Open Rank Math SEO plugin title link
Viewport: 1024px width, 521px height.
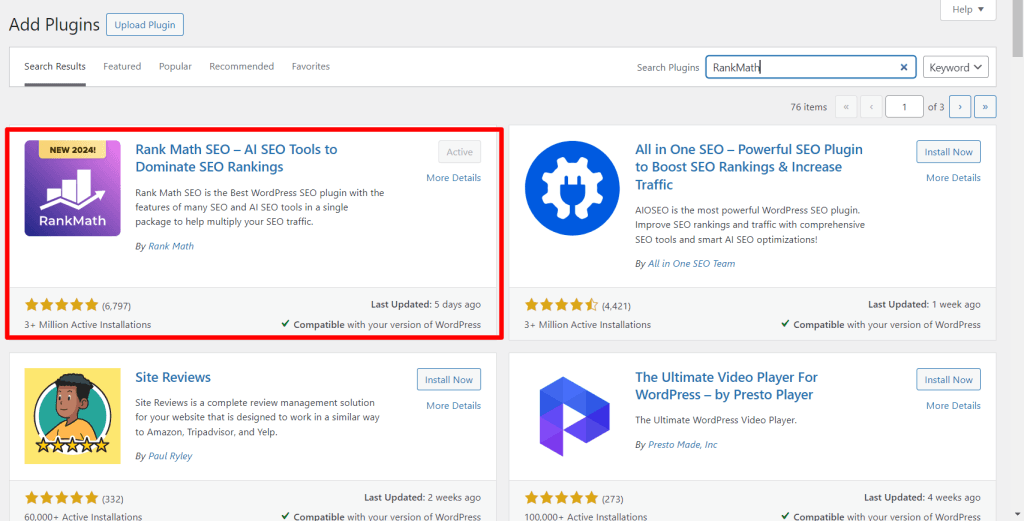coord(236,158)
